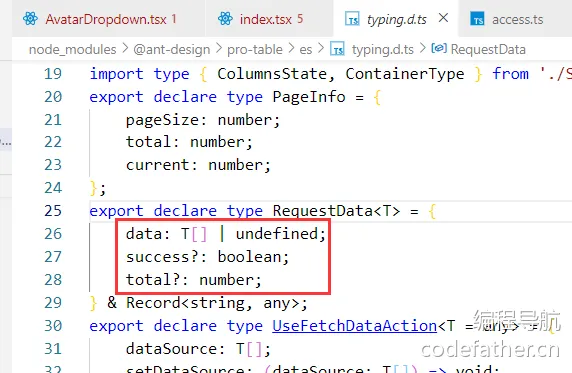
Task: Click 'boolean' type on line 27
Action: point(250,257)
